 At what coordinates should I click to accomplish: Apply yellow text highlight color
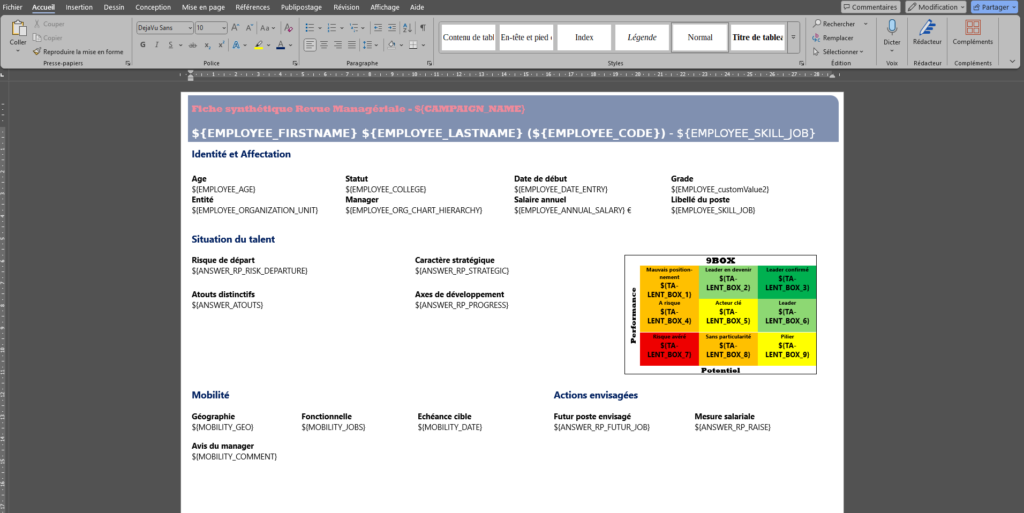[258, 45]
